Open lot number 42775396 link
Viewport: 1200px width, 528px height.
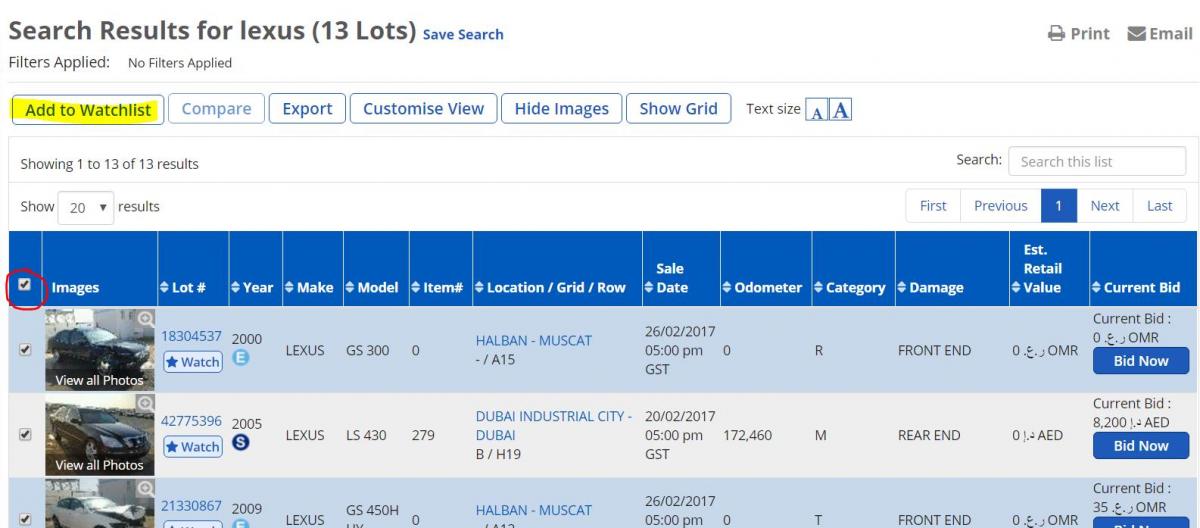[x=193, y=422]
